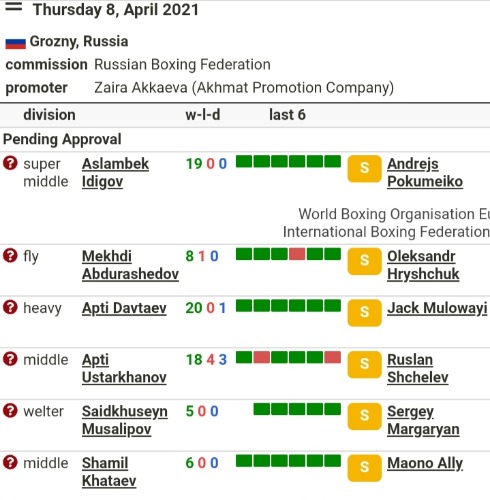490x500 pixels.
Task: Click the question mark icon for heavy bout
Action: pyautogui.click(x=10, y=307)
